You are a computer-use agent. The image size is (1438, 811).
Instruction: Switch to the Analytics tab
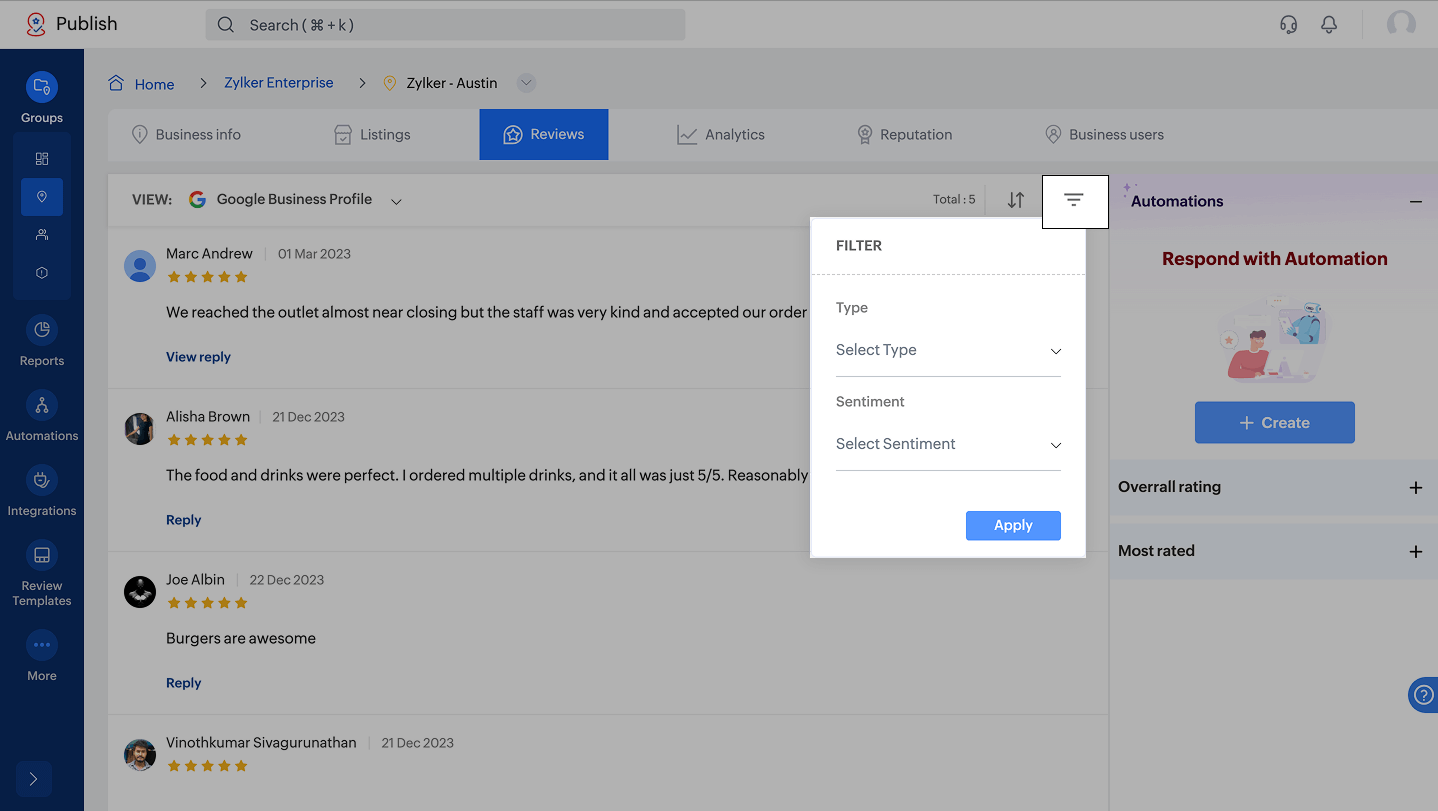[x=721, y=134]
